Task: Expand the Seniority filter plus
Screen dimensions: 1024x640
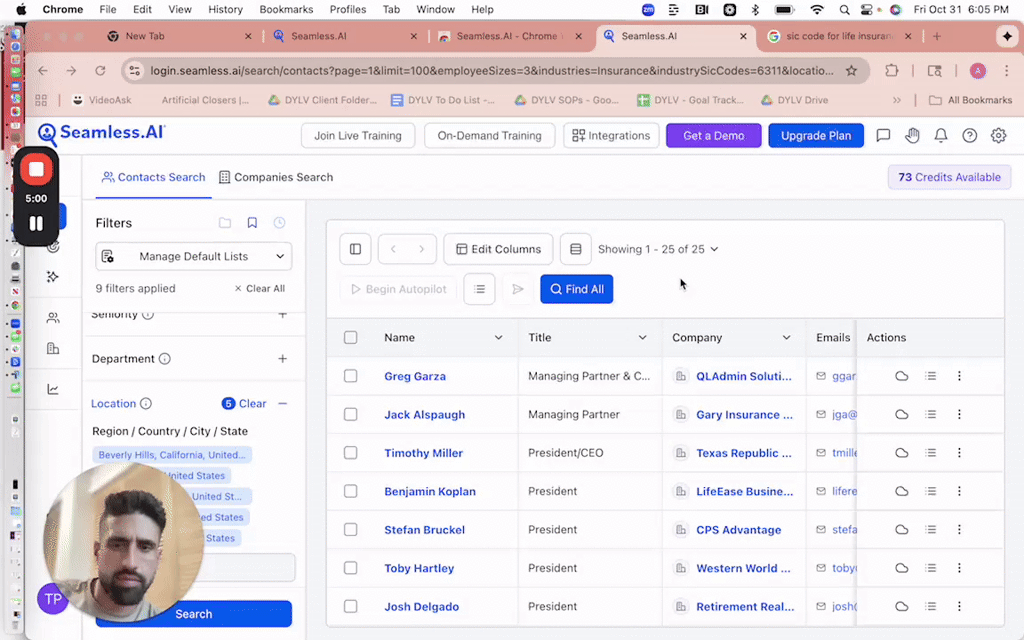Action: 282,315
